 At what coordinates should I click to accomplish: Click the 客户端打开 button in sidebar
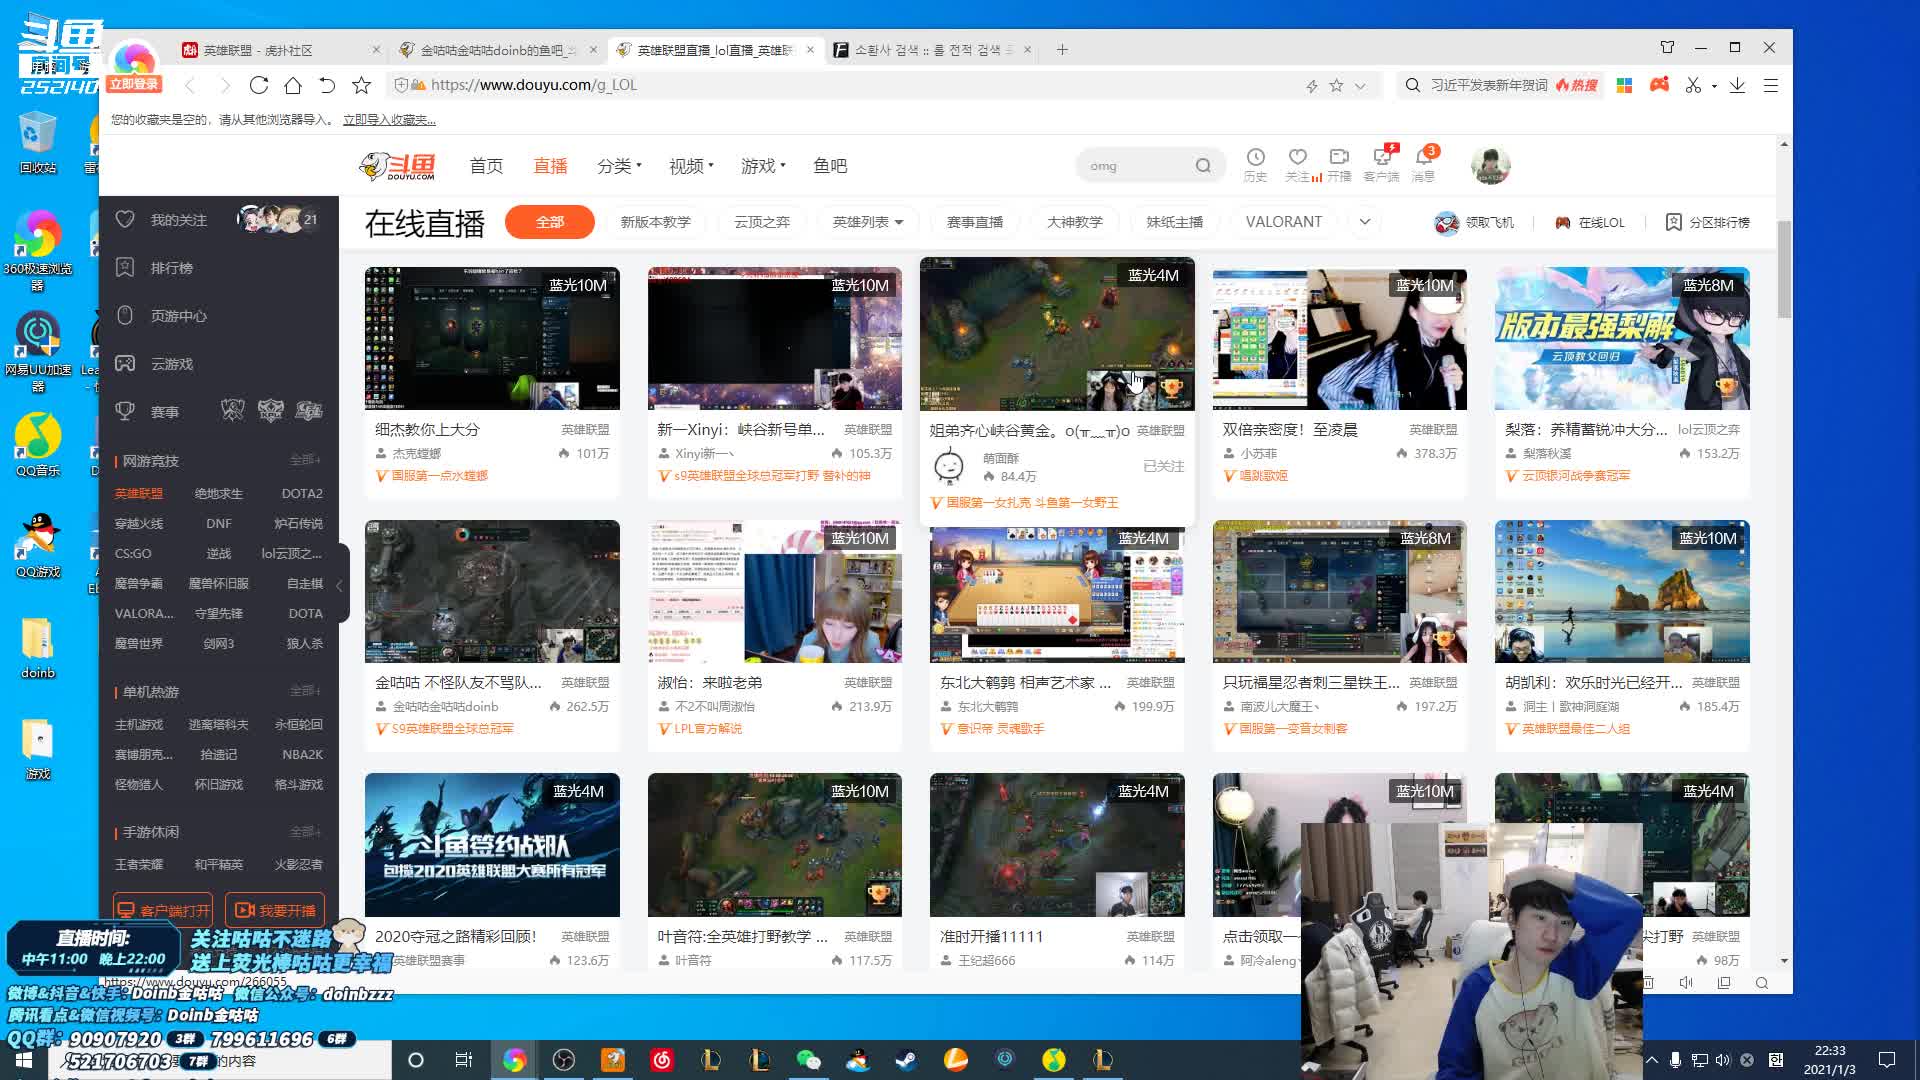coord(163,910)
